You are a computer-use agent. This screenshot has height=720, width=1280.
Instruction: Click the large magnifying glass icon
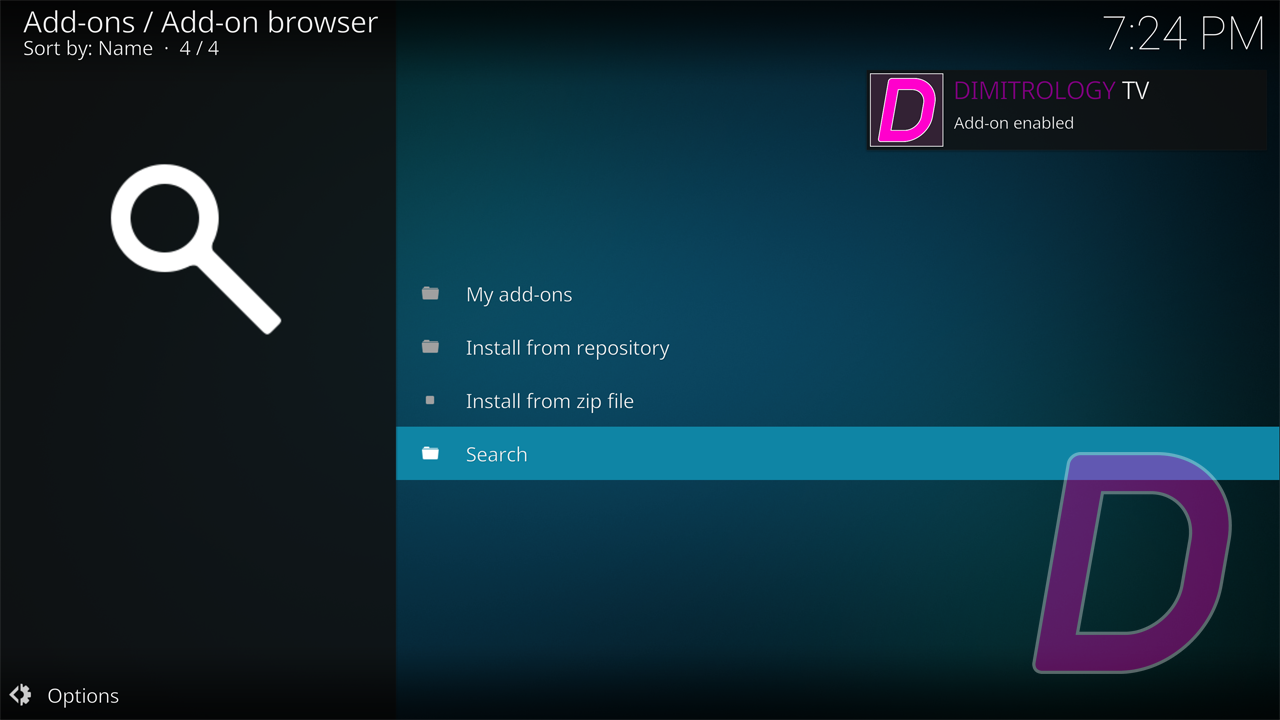(195, 249)
